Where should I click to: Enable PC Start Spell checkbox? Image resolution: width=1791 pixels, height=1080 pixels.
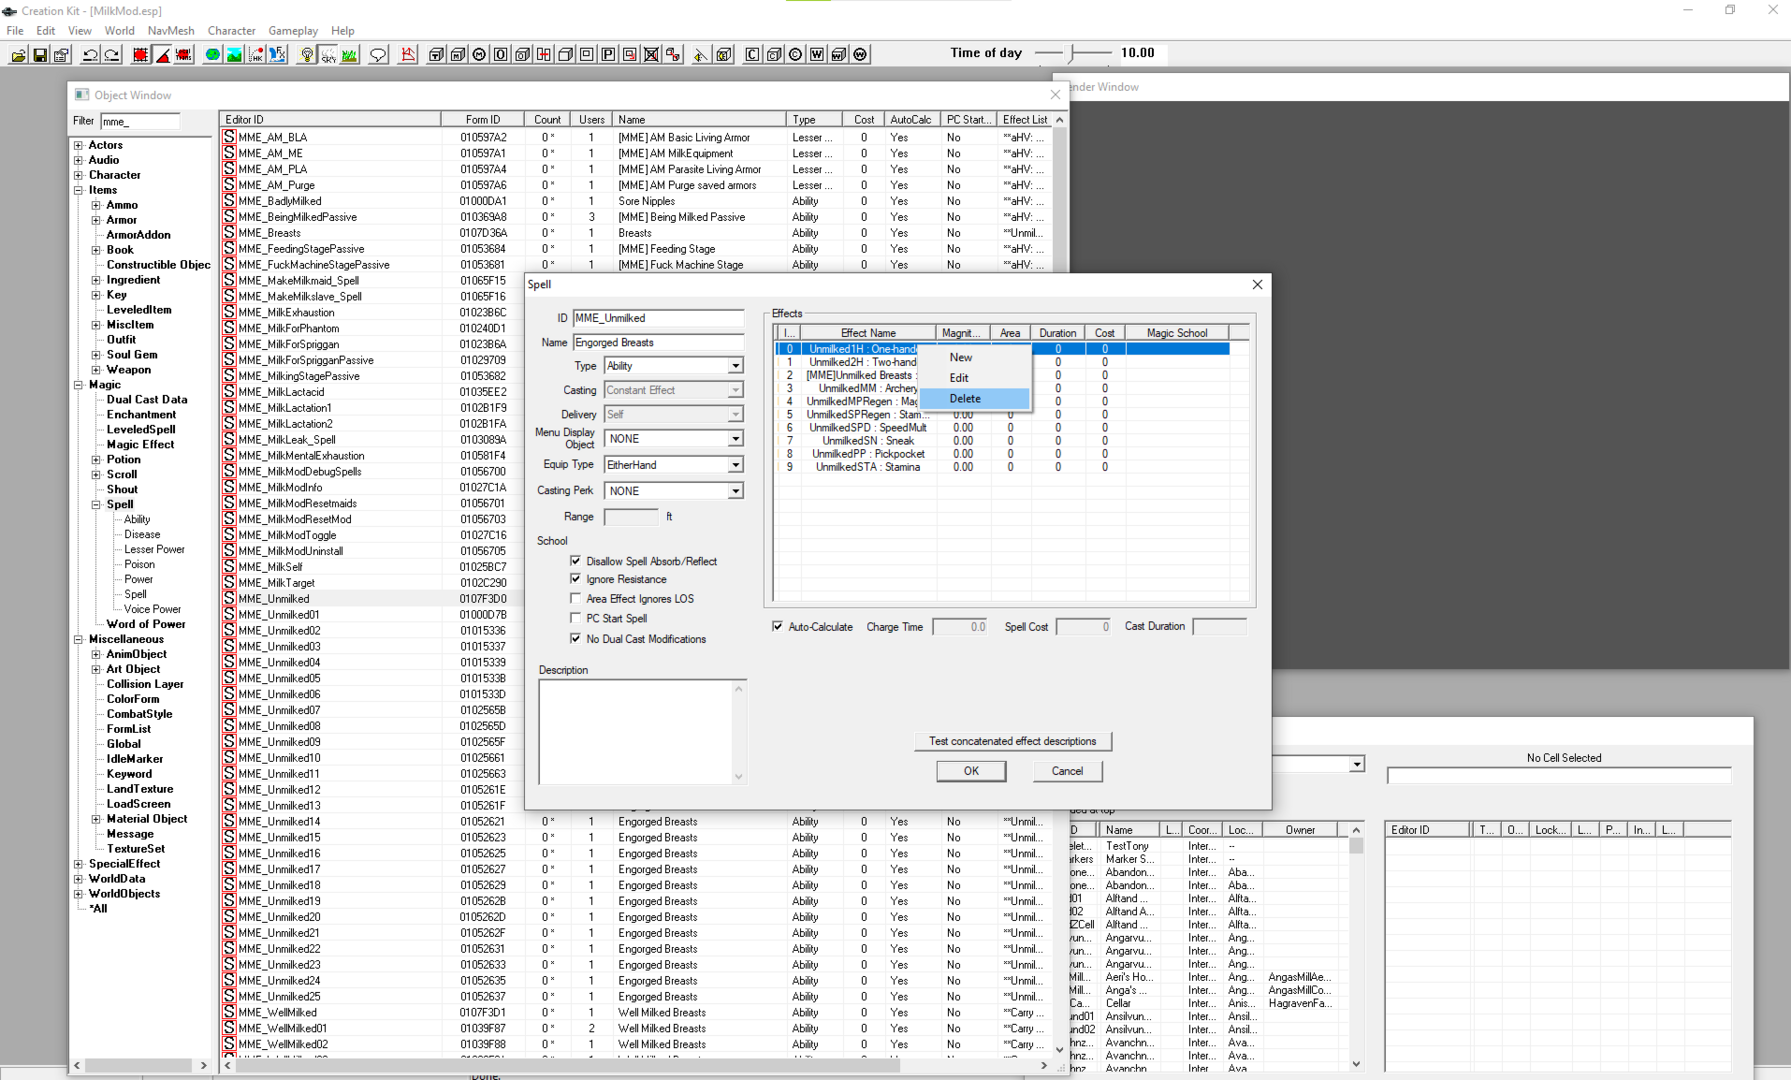click(575, 618)
